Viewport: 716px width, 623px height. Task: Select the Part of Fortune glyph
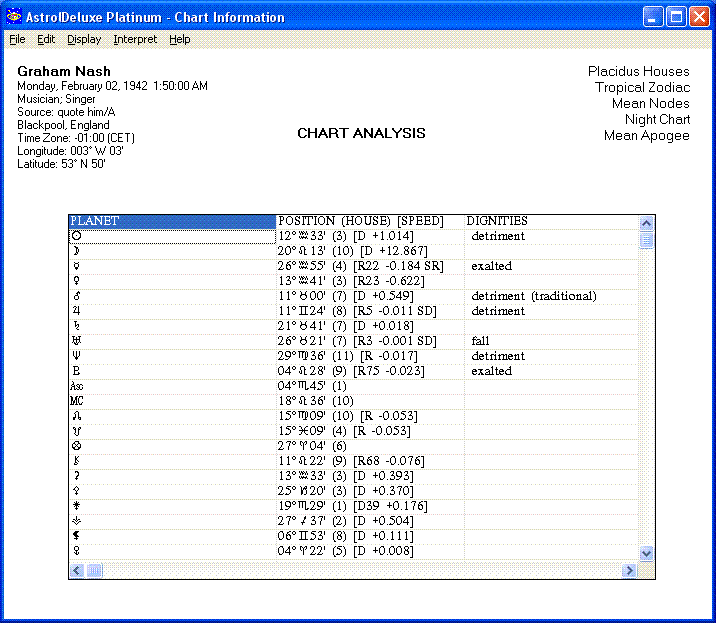tap(76, 446)
